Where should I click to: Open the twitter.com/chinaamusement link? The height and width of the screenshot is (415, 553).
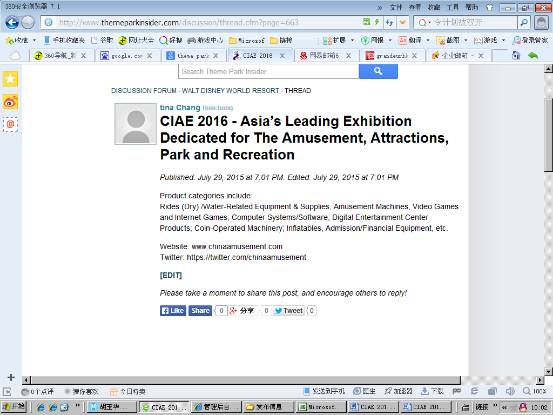(x=246, y=257)
